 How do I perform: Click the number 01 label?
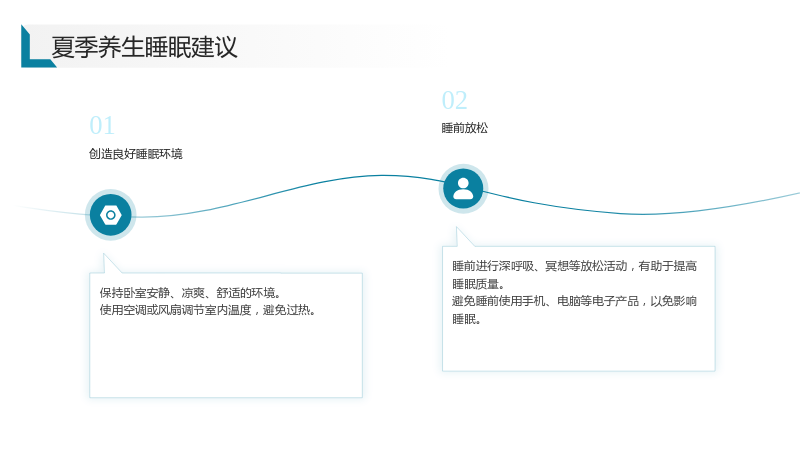point(102,126)
